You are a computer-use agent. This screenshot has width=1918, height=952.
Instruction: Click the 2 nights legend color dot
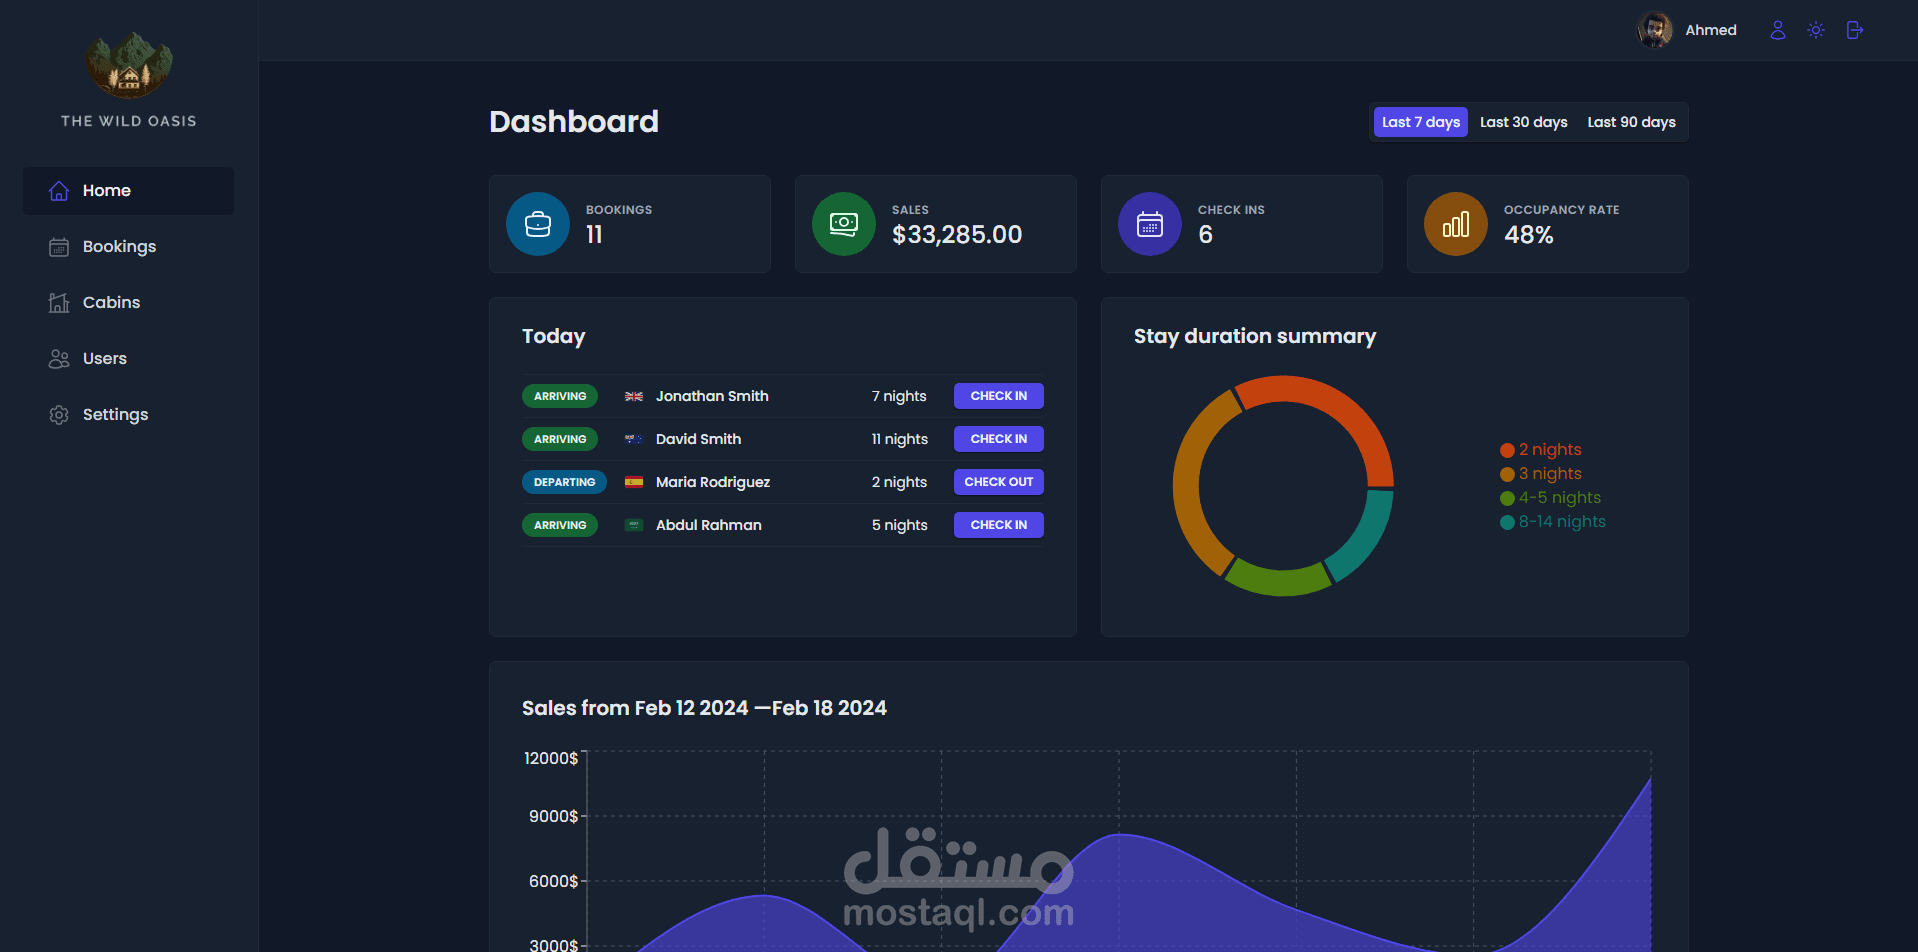coord(1507,451)
